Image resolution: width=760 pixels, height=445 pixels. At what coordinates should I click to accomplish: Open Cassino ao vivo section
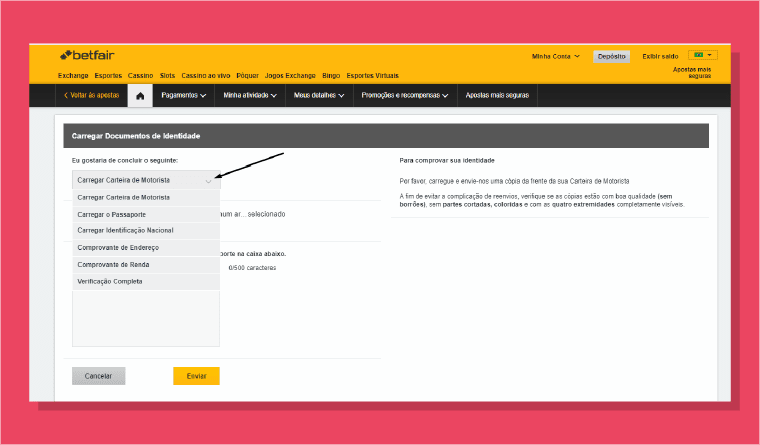click(x=206, y=76)
